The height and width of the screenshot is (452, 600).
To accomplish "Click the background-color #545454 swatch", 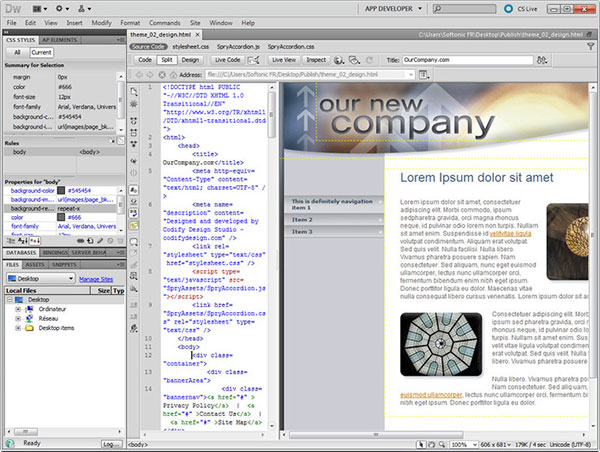I will pyautogui.click(x=60, y=189).
